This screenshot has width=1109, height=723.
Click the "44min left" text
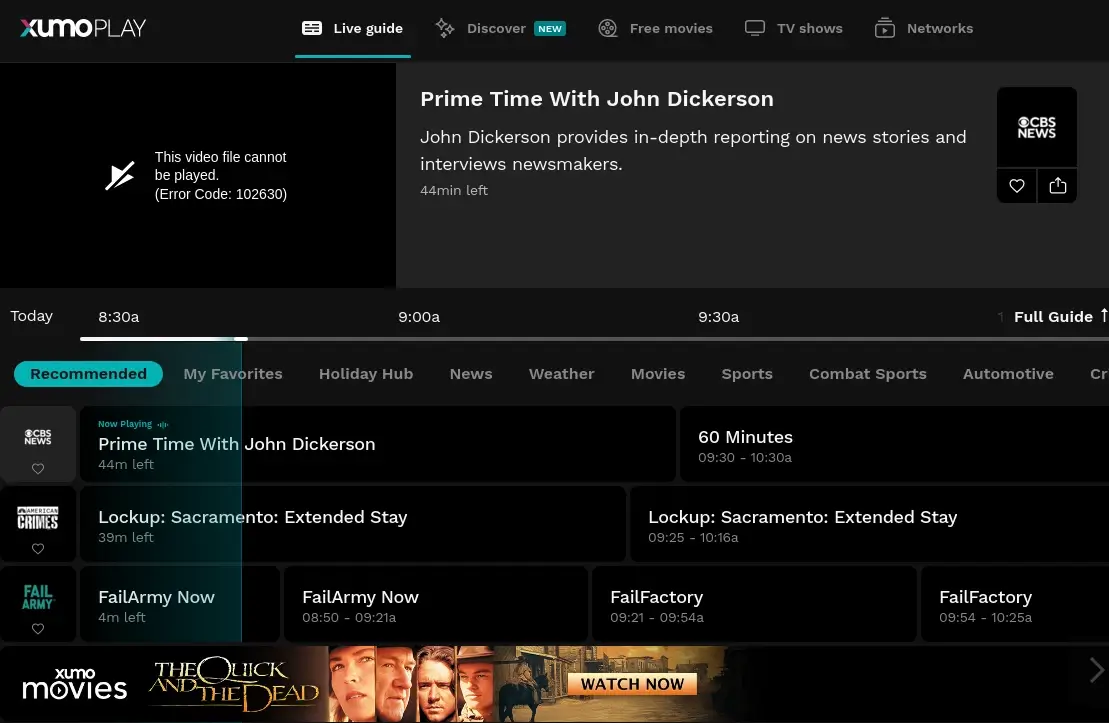point(454,190)
